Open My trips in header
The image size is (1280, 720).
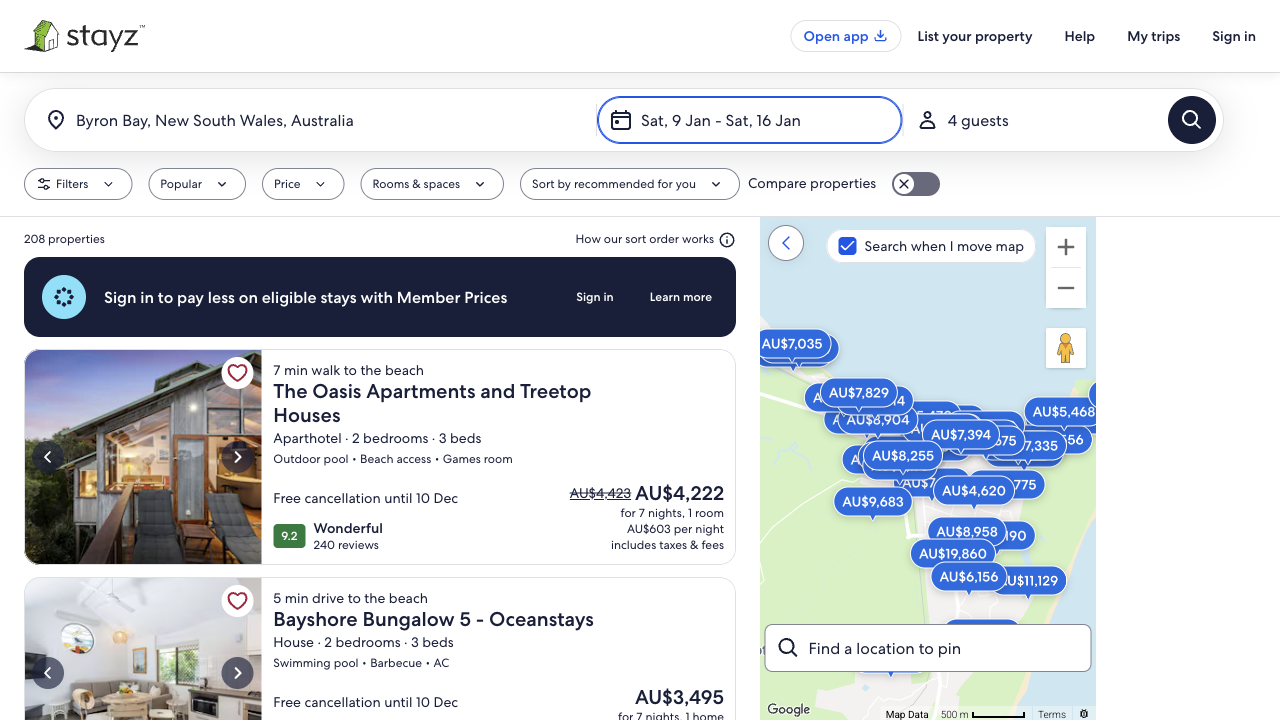pos(1154,36)
